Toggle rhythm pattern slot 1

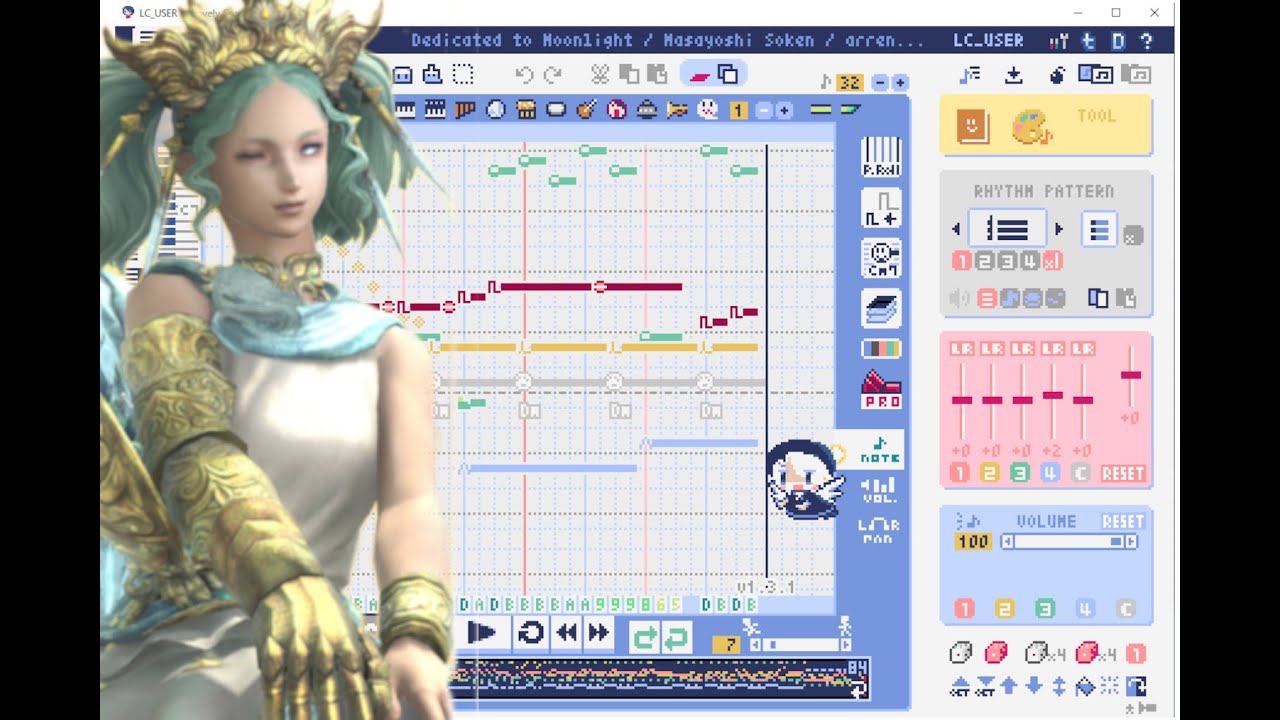[x=961, y=261]
